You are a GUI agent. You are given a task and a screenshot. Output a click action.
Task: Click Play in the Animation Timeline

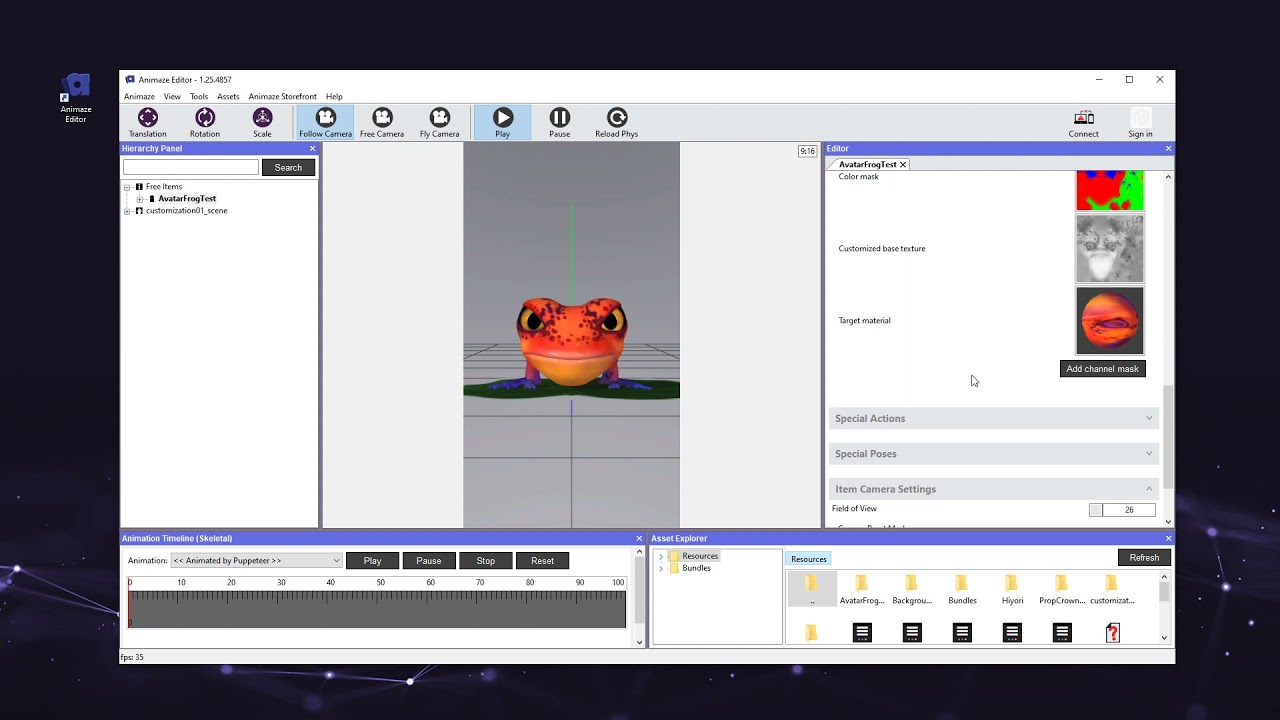(372, 560)
